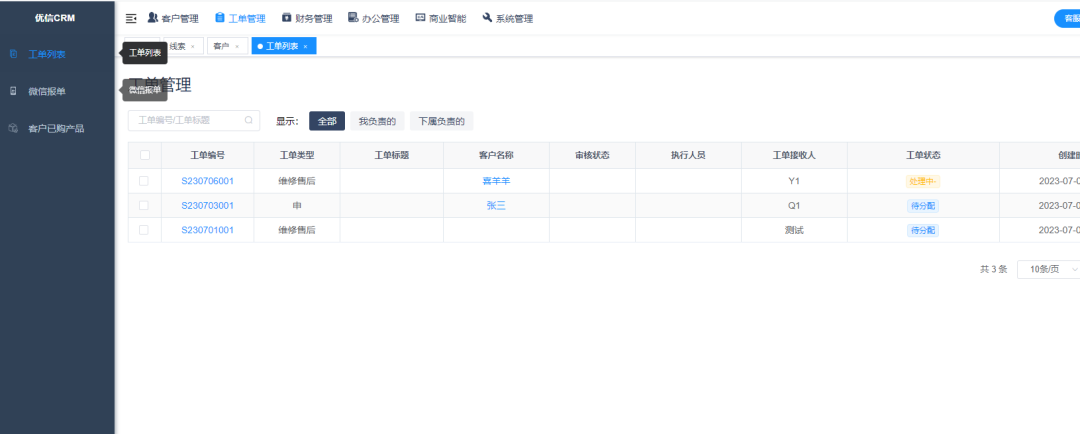Click the search magnifier icon in 工单 field
1080x434 pixels.
click(249, 121)
